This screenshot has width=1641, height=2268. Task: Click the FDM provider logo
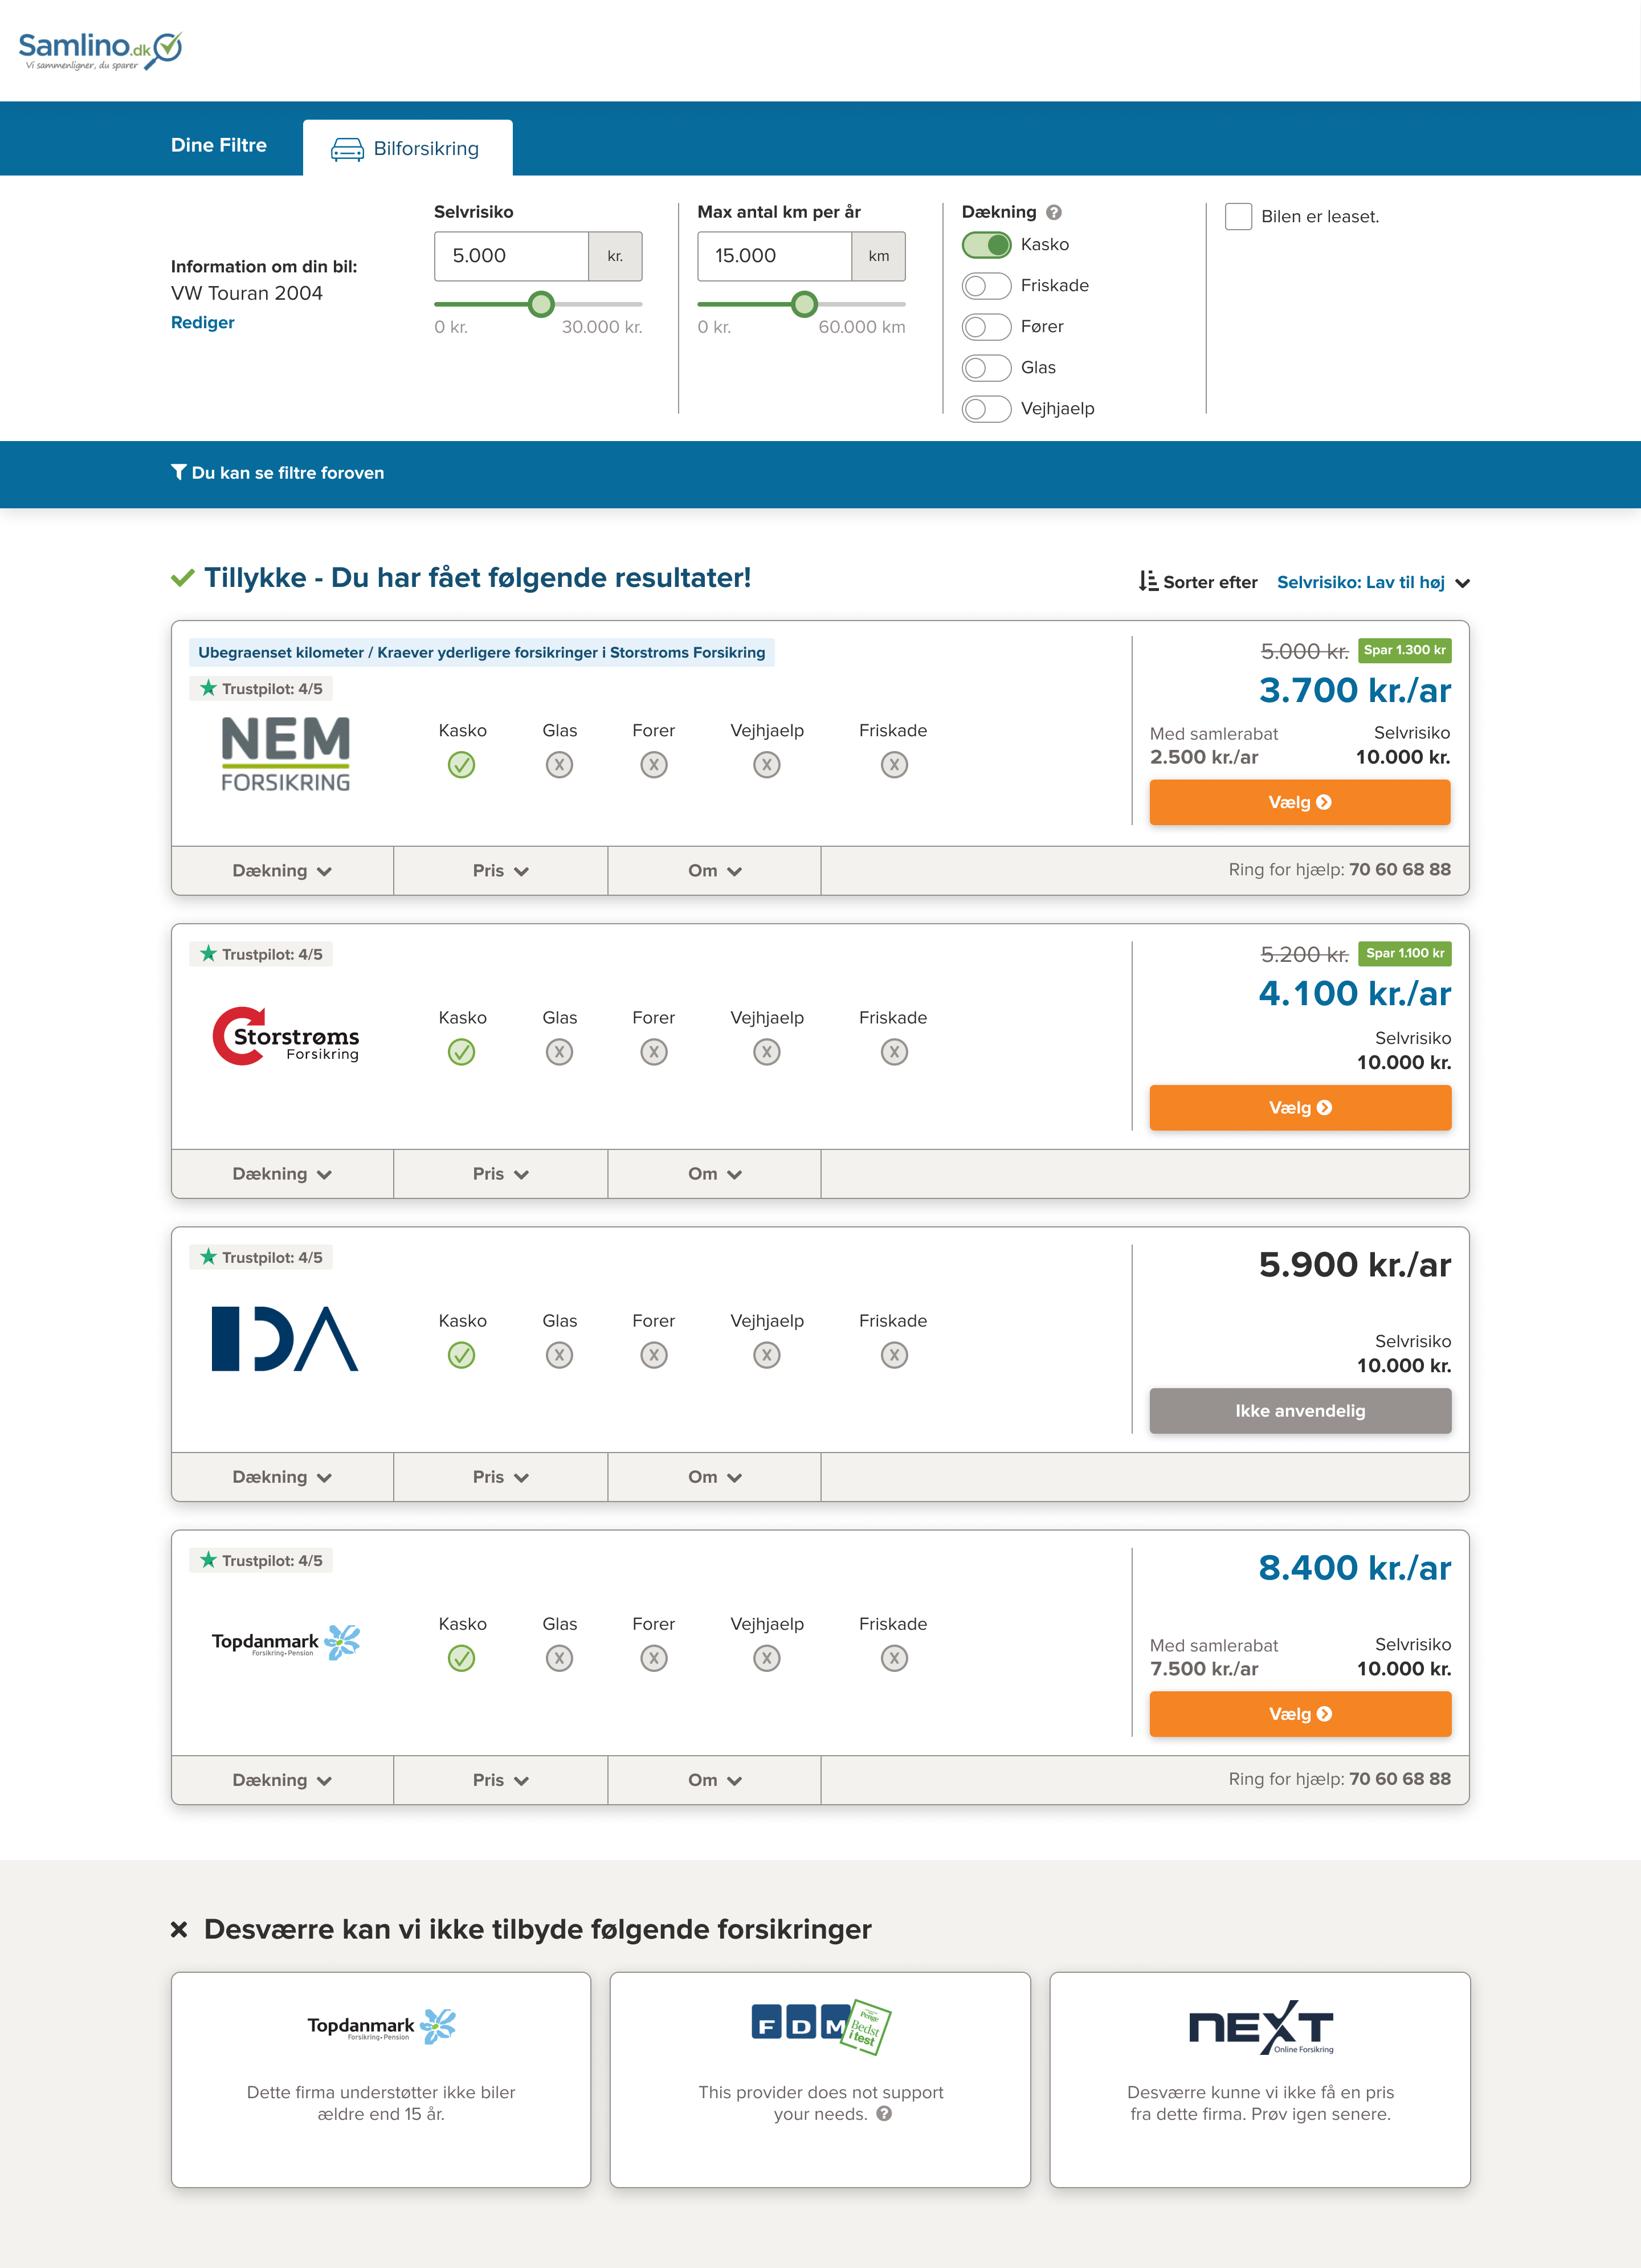(820, 2025)
